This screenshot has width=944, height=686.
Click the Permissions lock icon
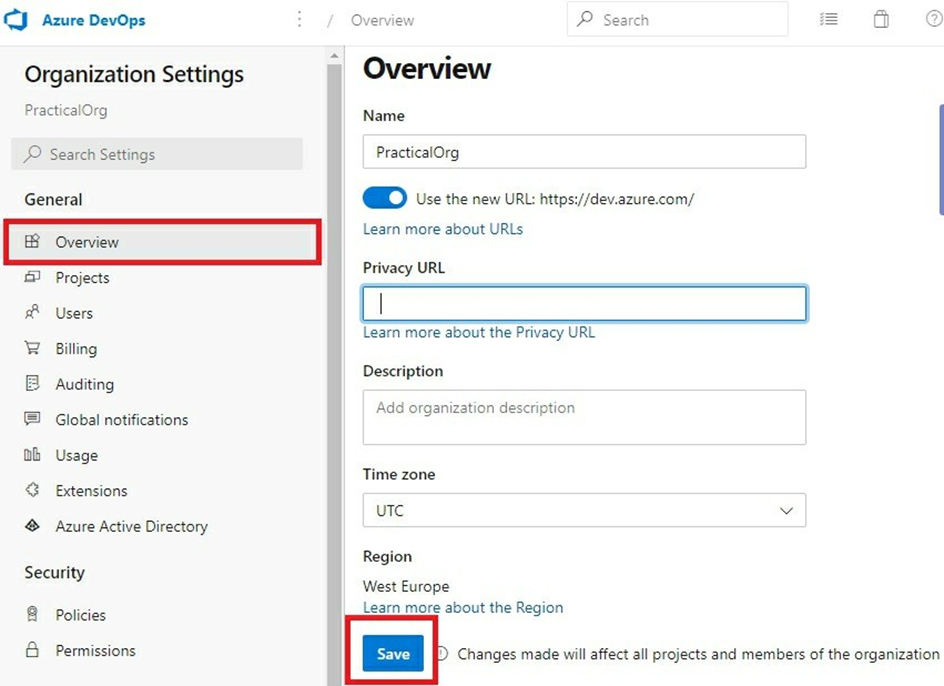click(x=32, y=649)
